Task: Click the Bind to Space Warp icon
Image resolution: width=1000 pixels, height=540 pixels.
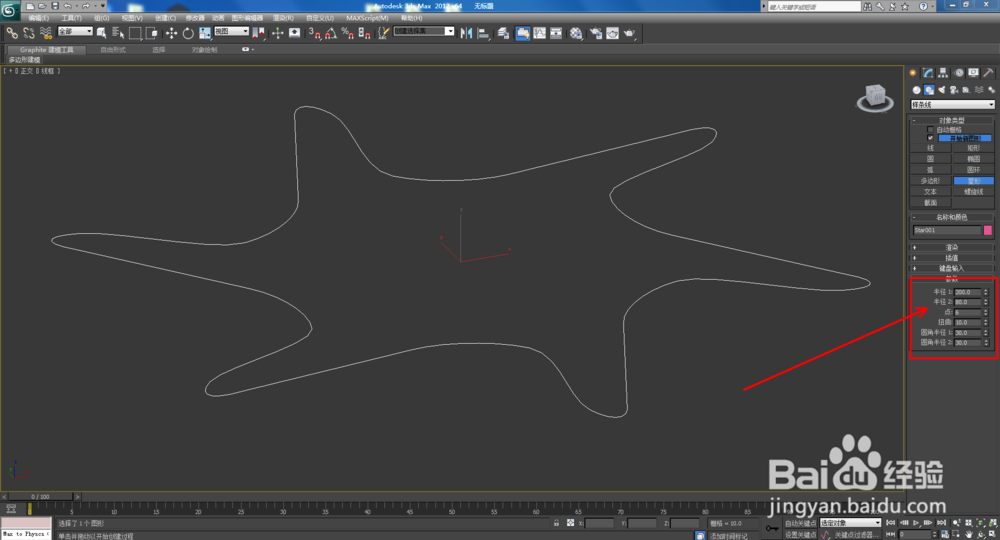Action: point(45,33)
